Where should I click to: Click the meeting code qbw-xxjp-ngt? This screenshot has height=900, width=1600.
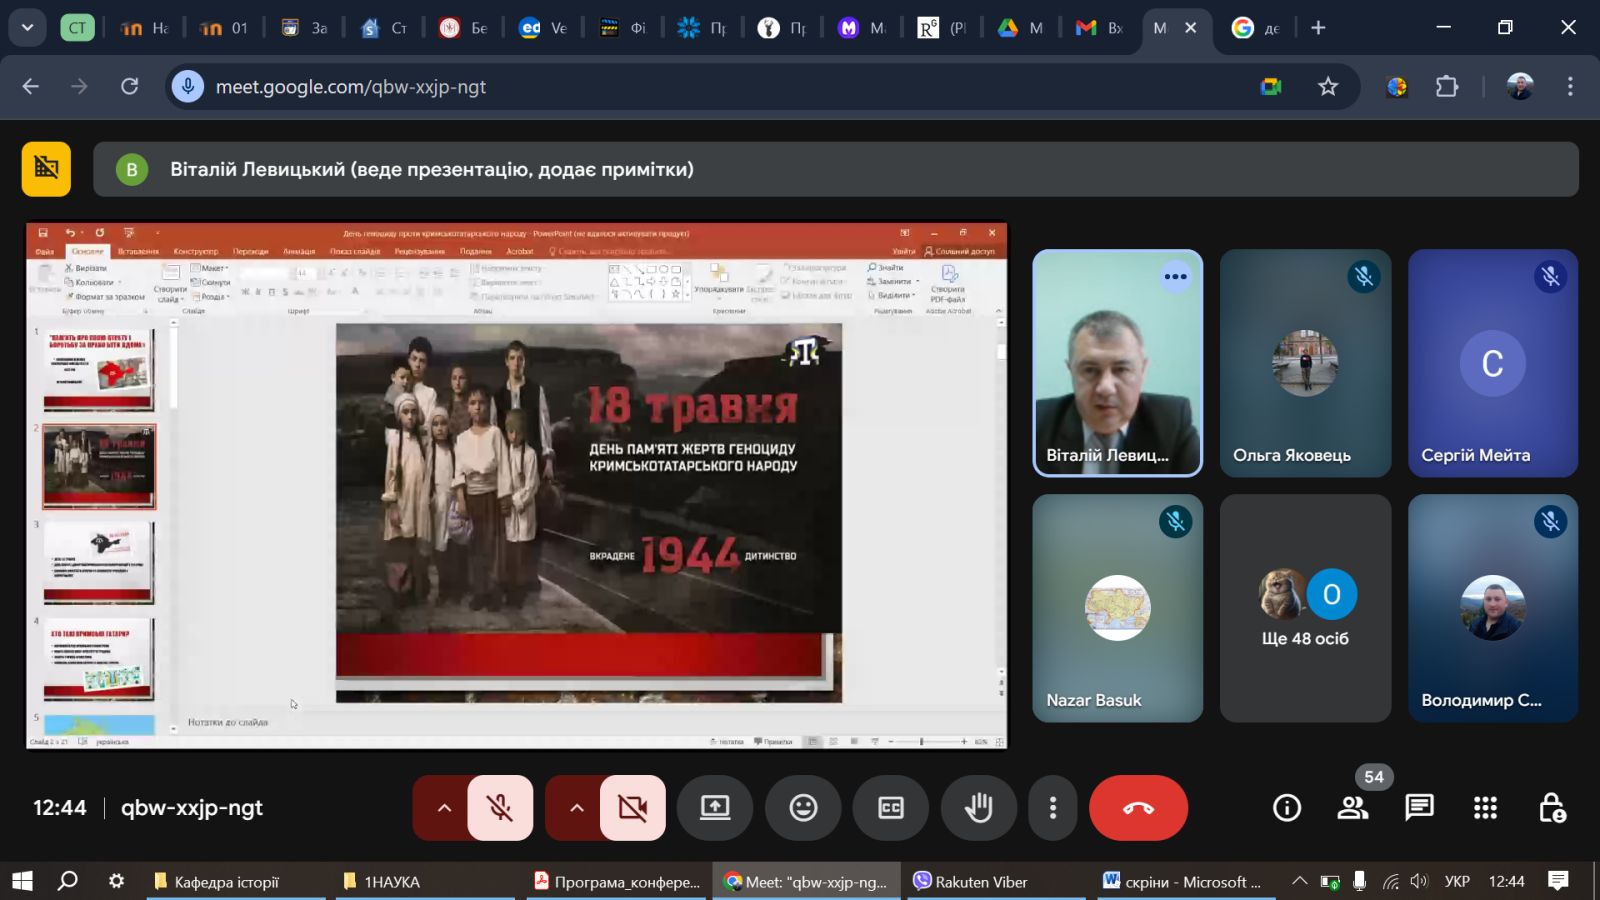pyautogui.click(x=192, y=808)
